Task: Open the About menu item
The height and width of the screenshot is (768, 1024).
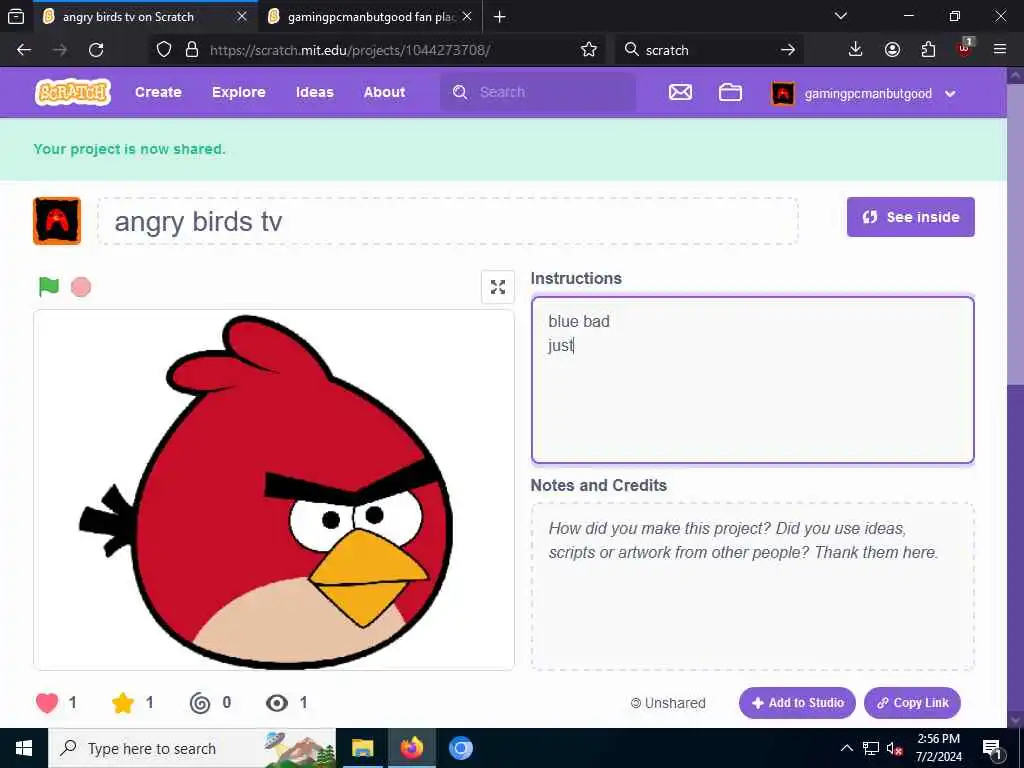Action: click(384, 92)
